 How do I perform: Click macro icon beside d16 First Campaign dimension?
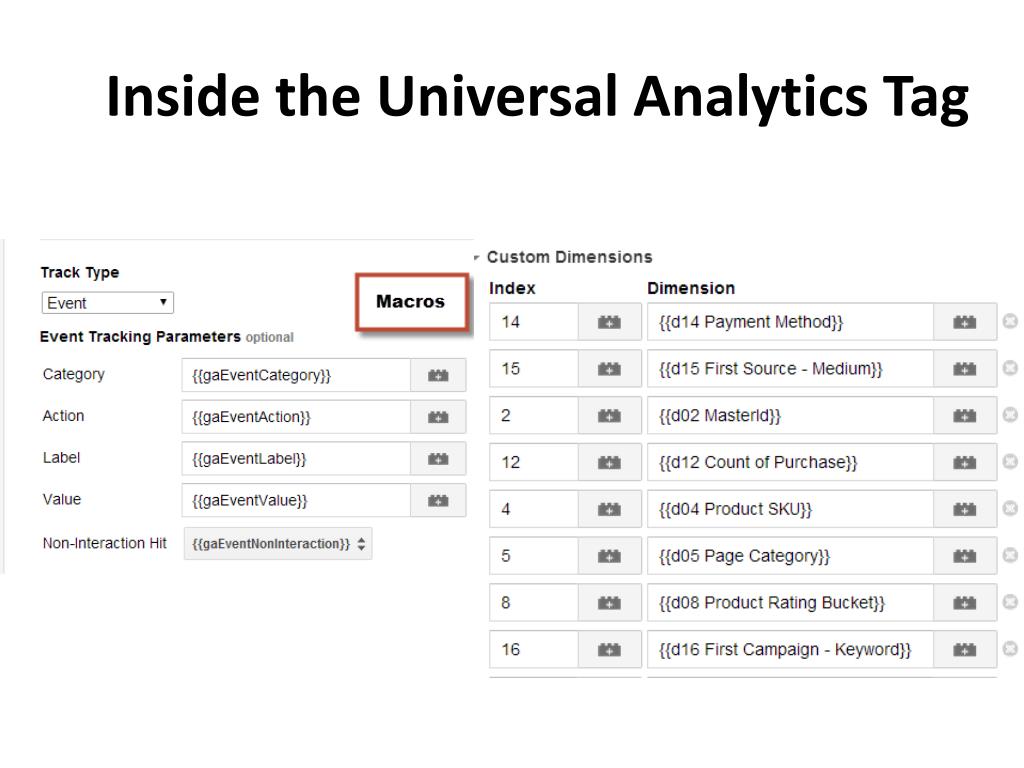pos(965,649)
